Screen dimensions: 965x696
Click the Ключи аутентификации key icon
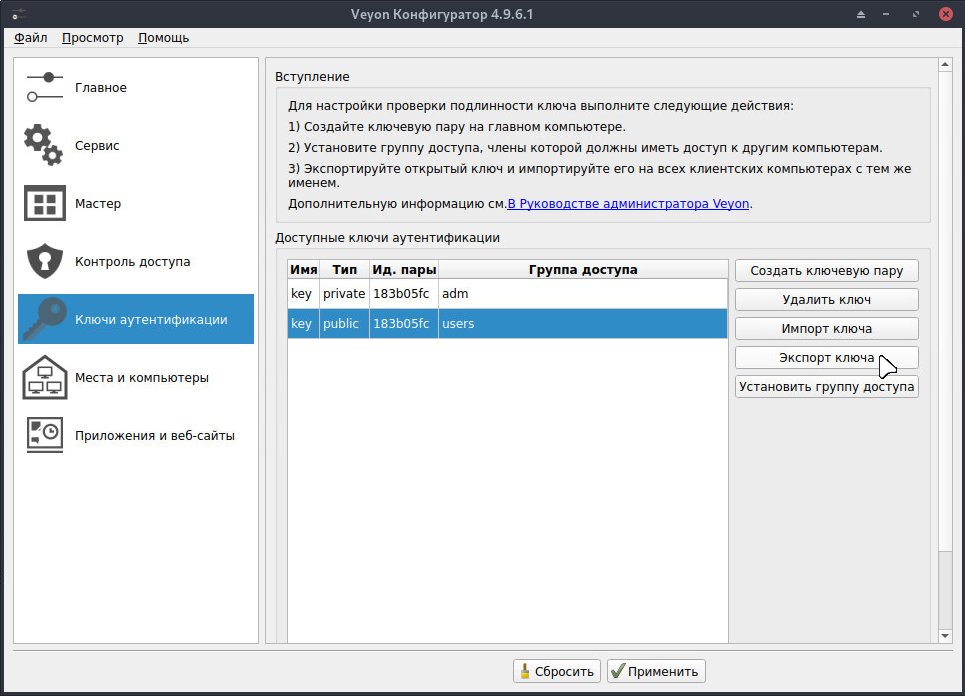click(x=45, y=319)
